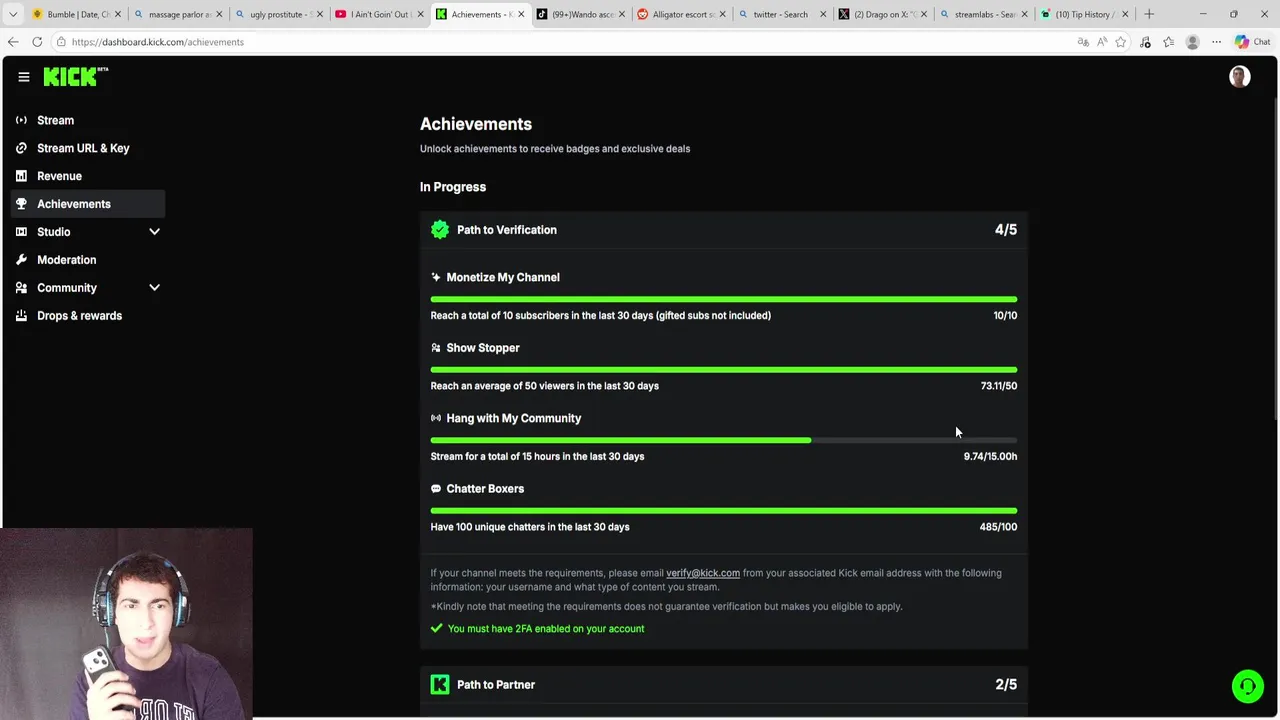Click the Moderation wrench icon
The width and height of the screenshot is (1280, 720).
pyautogui.click(x=21, y=260)
